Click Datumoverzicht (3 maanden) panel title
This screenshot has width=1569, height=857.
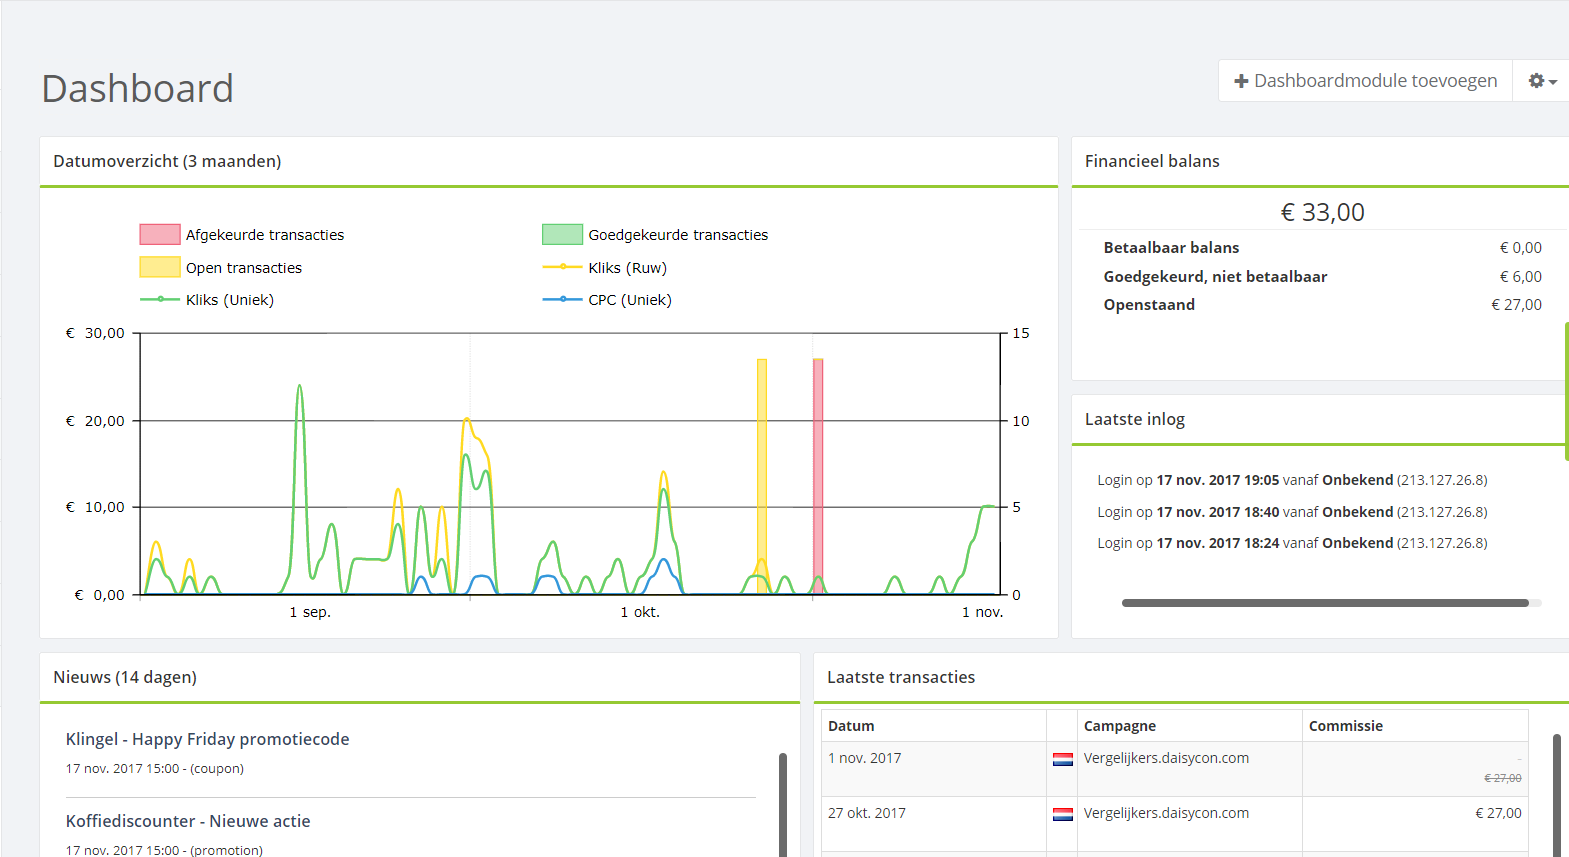pyautogui.click(x=167, y=161)
